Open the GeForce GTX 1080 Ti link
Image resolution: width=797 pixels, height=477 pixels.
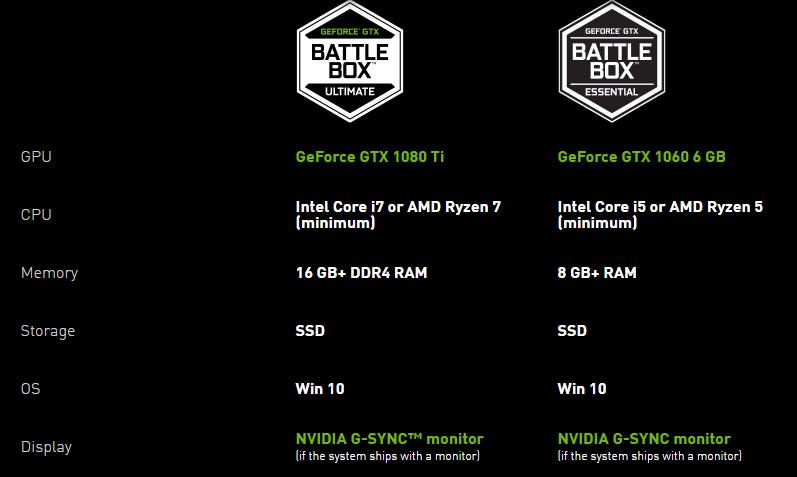(x=368, y=157)
